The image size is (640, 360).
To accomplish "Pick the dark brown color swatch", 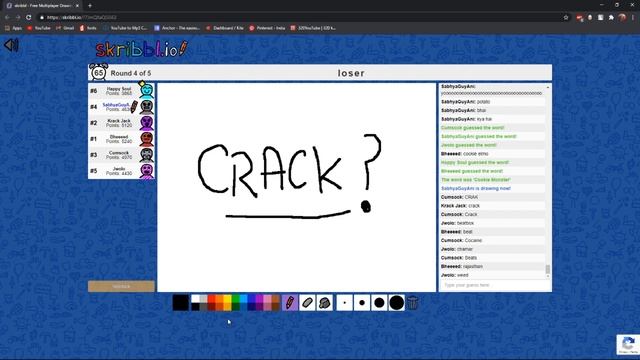I will coord(276,307).
